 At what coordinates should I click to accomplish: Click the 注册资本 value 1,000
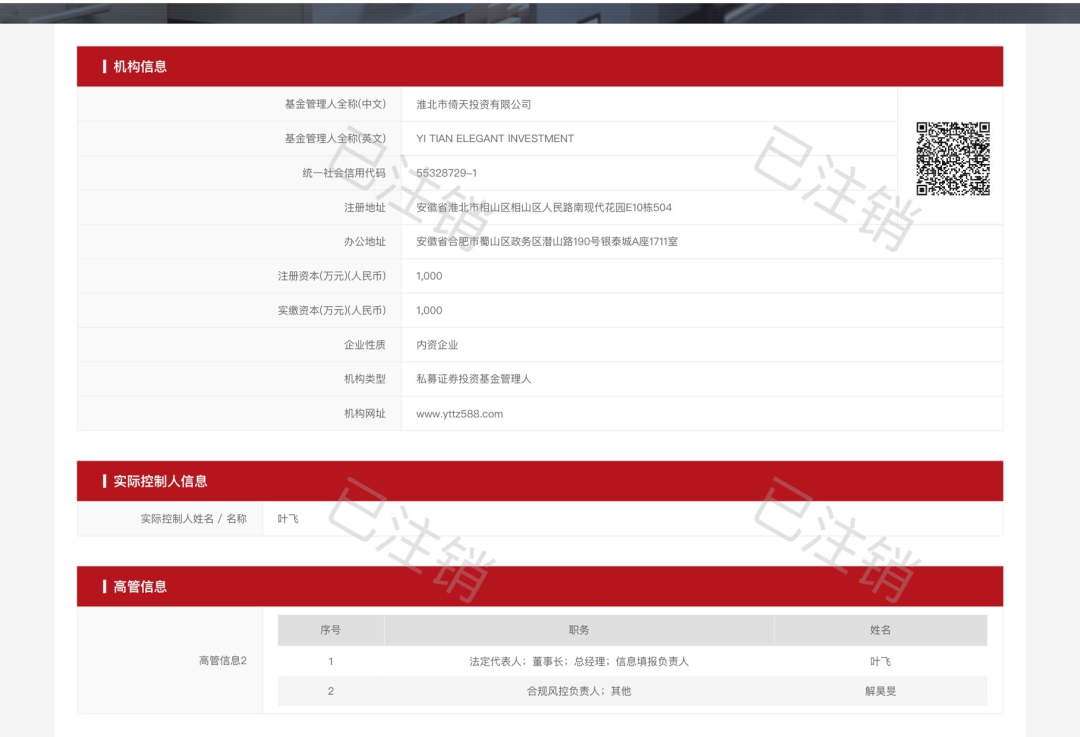tap(429, 276)
